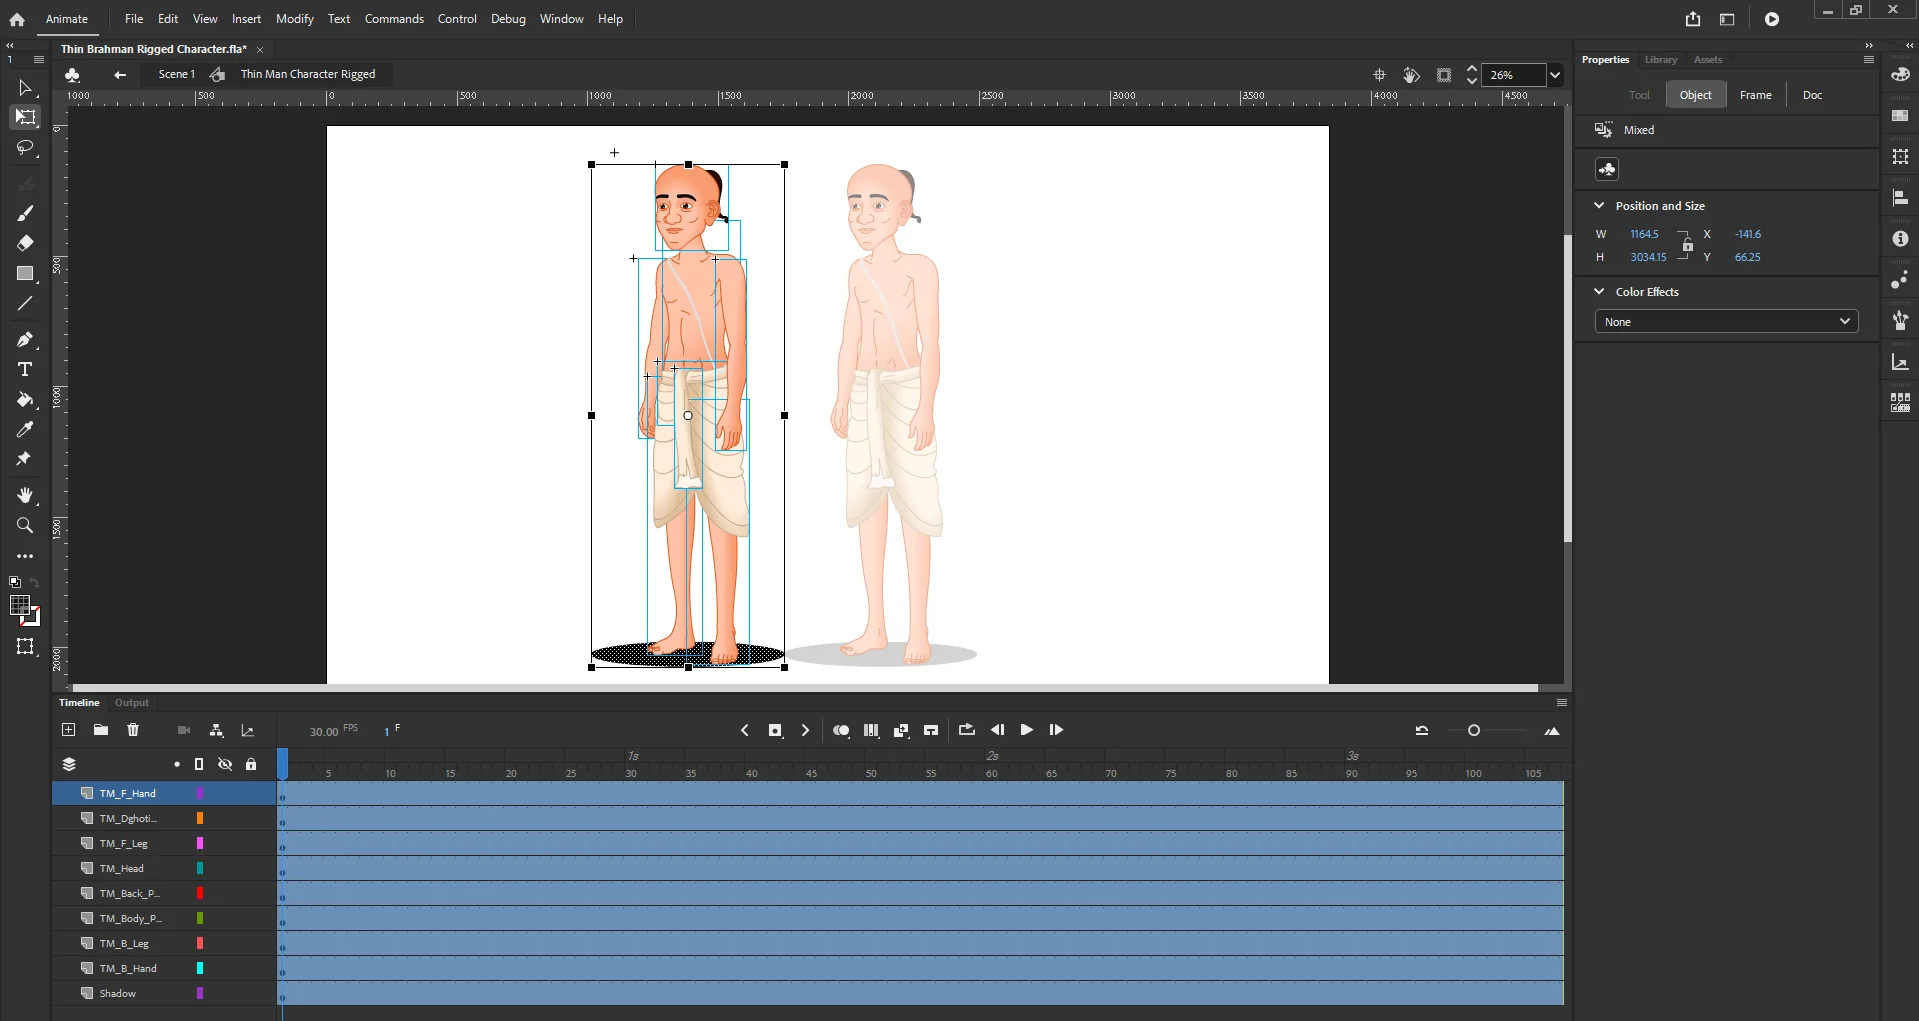Collapse the Position and Size section
1919x1021 pixels.
1599,206
